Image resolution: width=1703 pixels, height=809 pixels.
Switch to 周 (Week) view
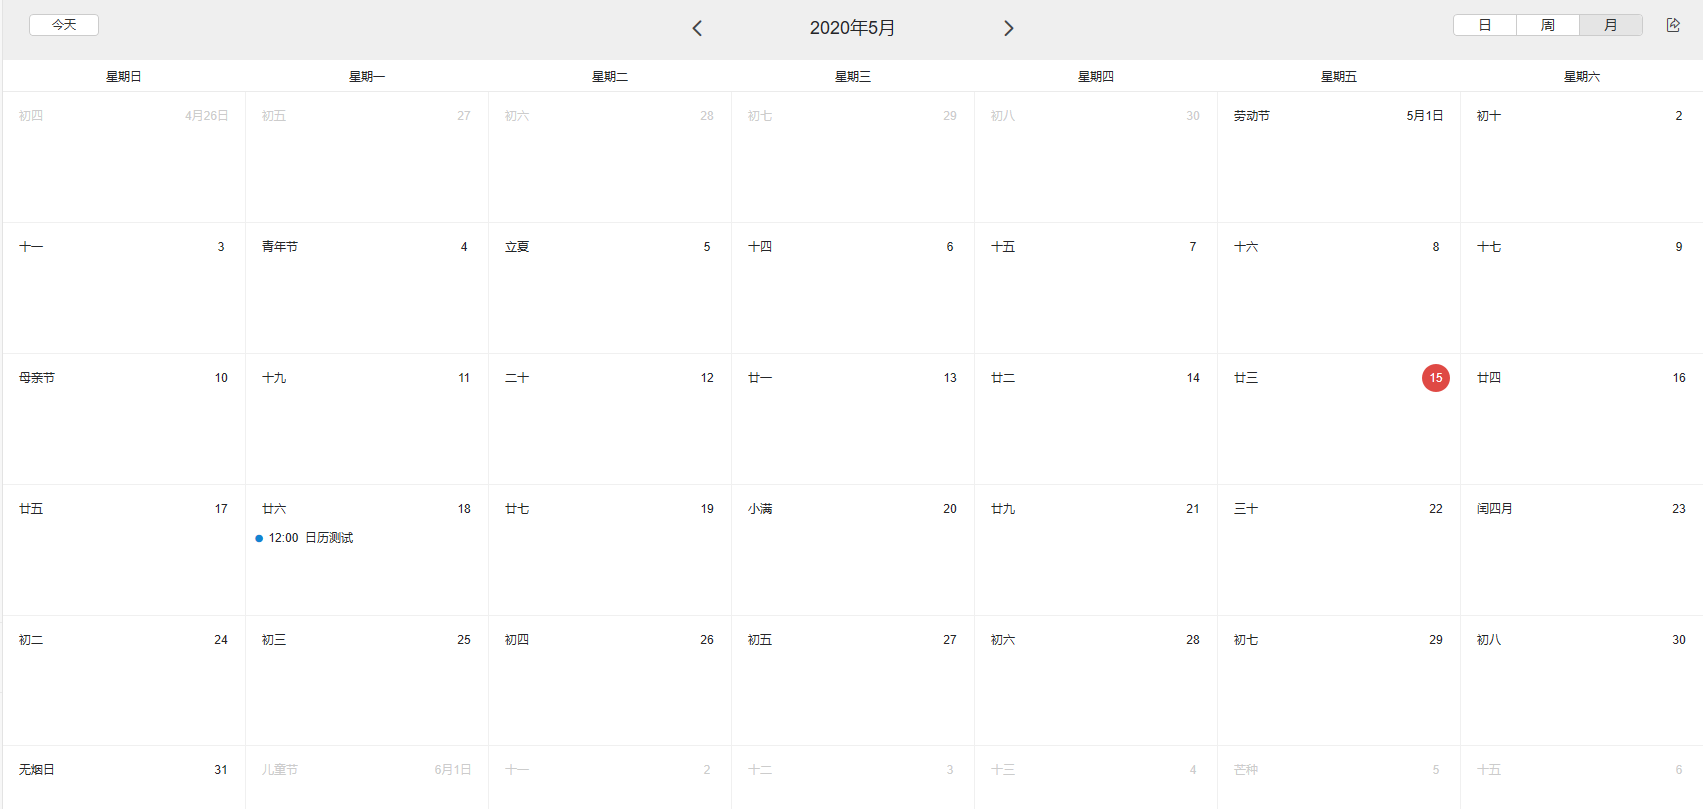pyautogui.click(x=1547, y=25)
